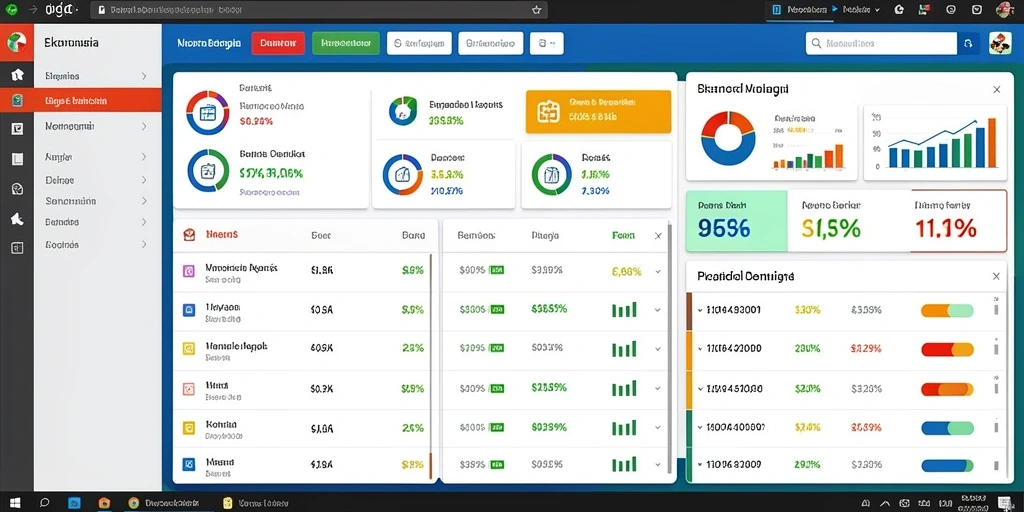Expand the Eiguias sidebar item chevron
The height and width of the screenshot is (512, 1024).
[x=144, y=76]
